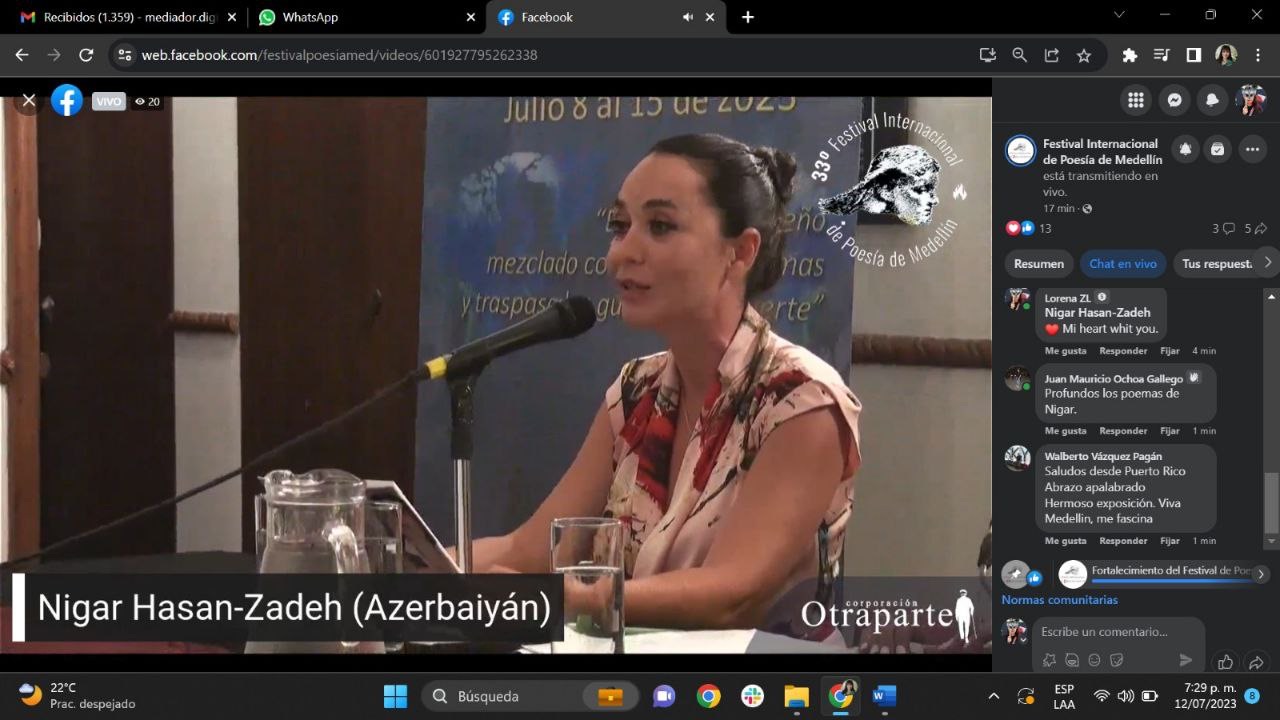The height and width of the screenshot is (720, 1280).
Task: Toggle the Chrome side panel
Action: point(1193,55)
